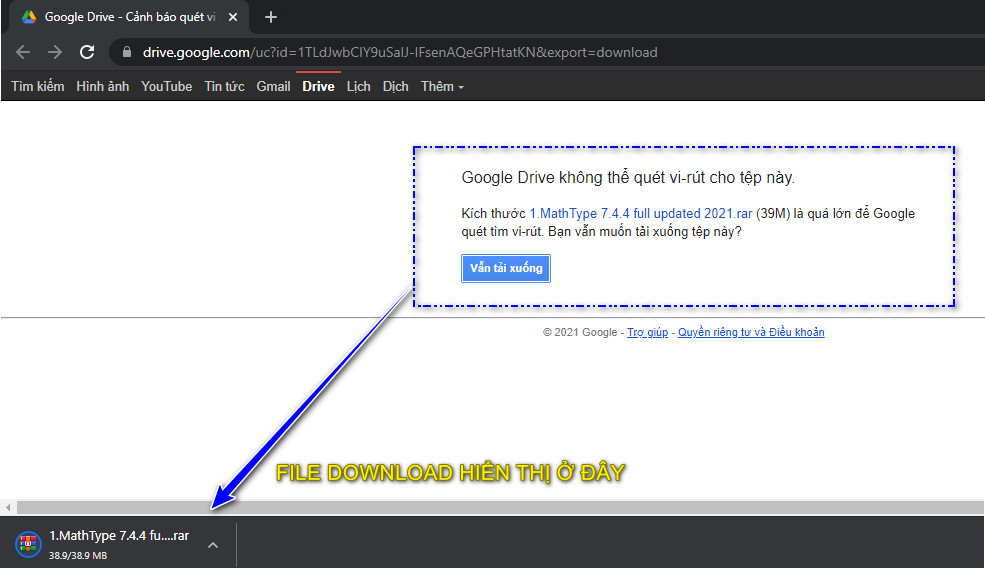985x571 pixels.
Task: Click the Vẫn tải xuống button
Action: click(506, 268)
